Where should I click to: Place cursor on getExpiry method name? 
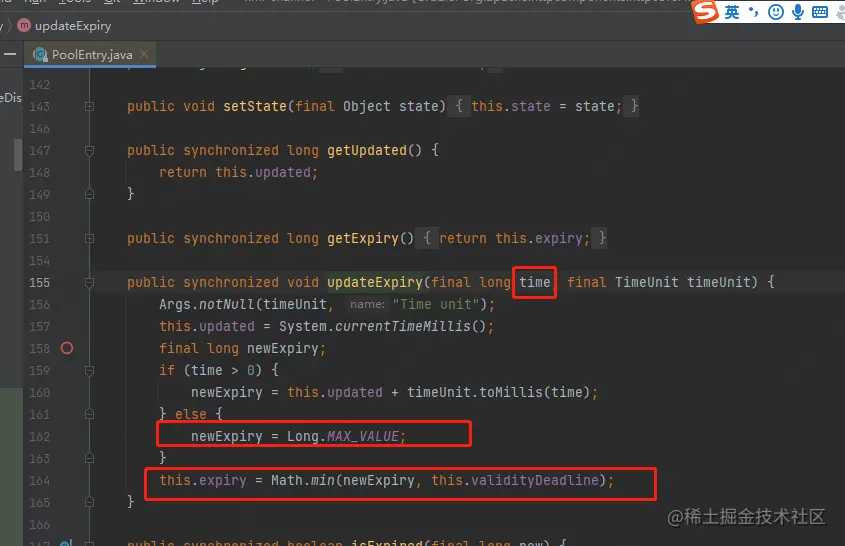[363, 238]
